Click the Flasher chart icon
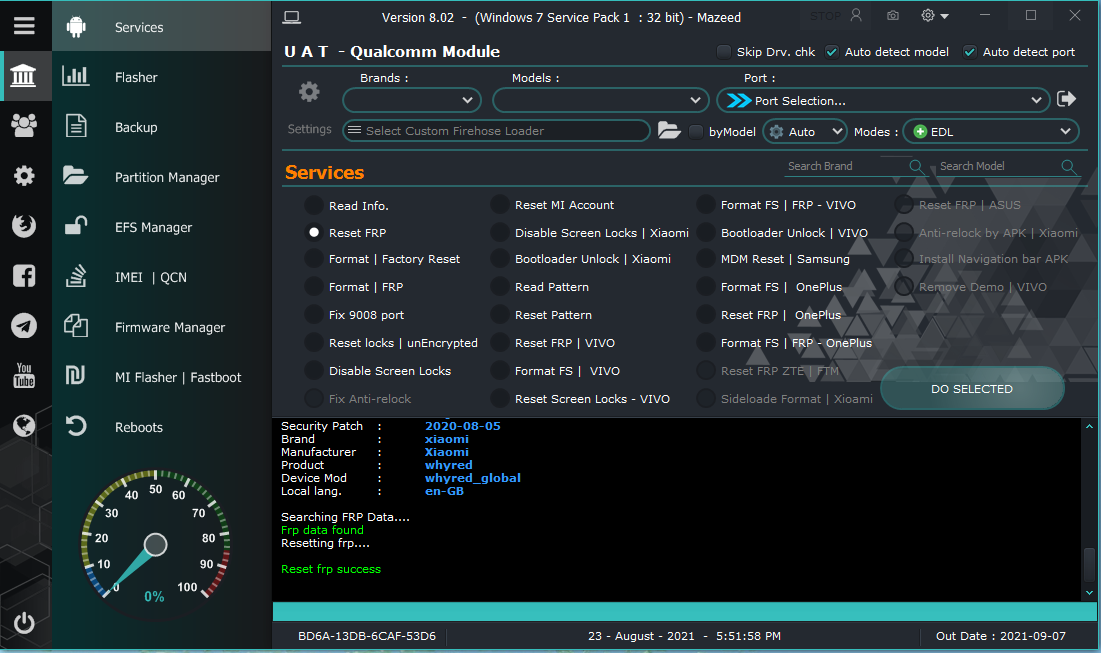This screenshot has height=653, width=1101. point(76,76)
